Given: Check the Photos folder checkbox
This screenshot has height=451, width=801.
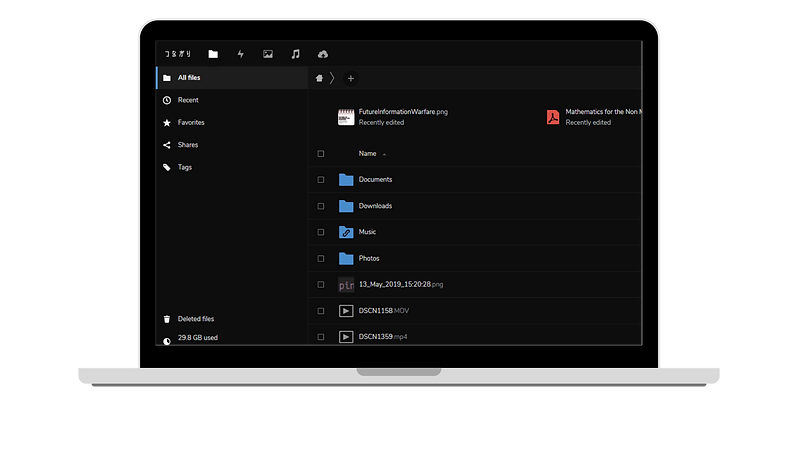Looking at the screenshot, I should pyautogui.click(x=321, y=259).
